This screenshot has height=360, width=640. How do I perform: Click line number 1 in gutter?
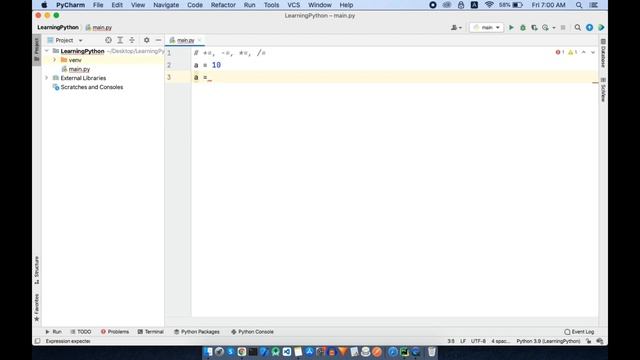click(169, 53)
